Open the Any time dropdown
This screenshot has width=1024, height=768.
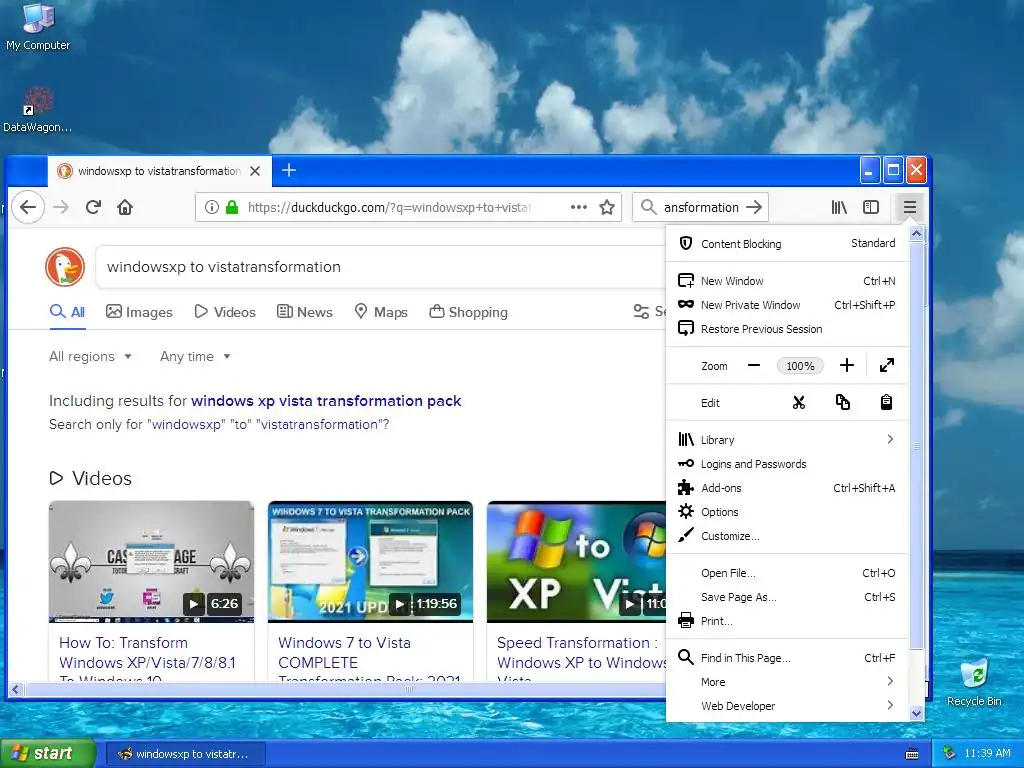[x=195, y=357]
